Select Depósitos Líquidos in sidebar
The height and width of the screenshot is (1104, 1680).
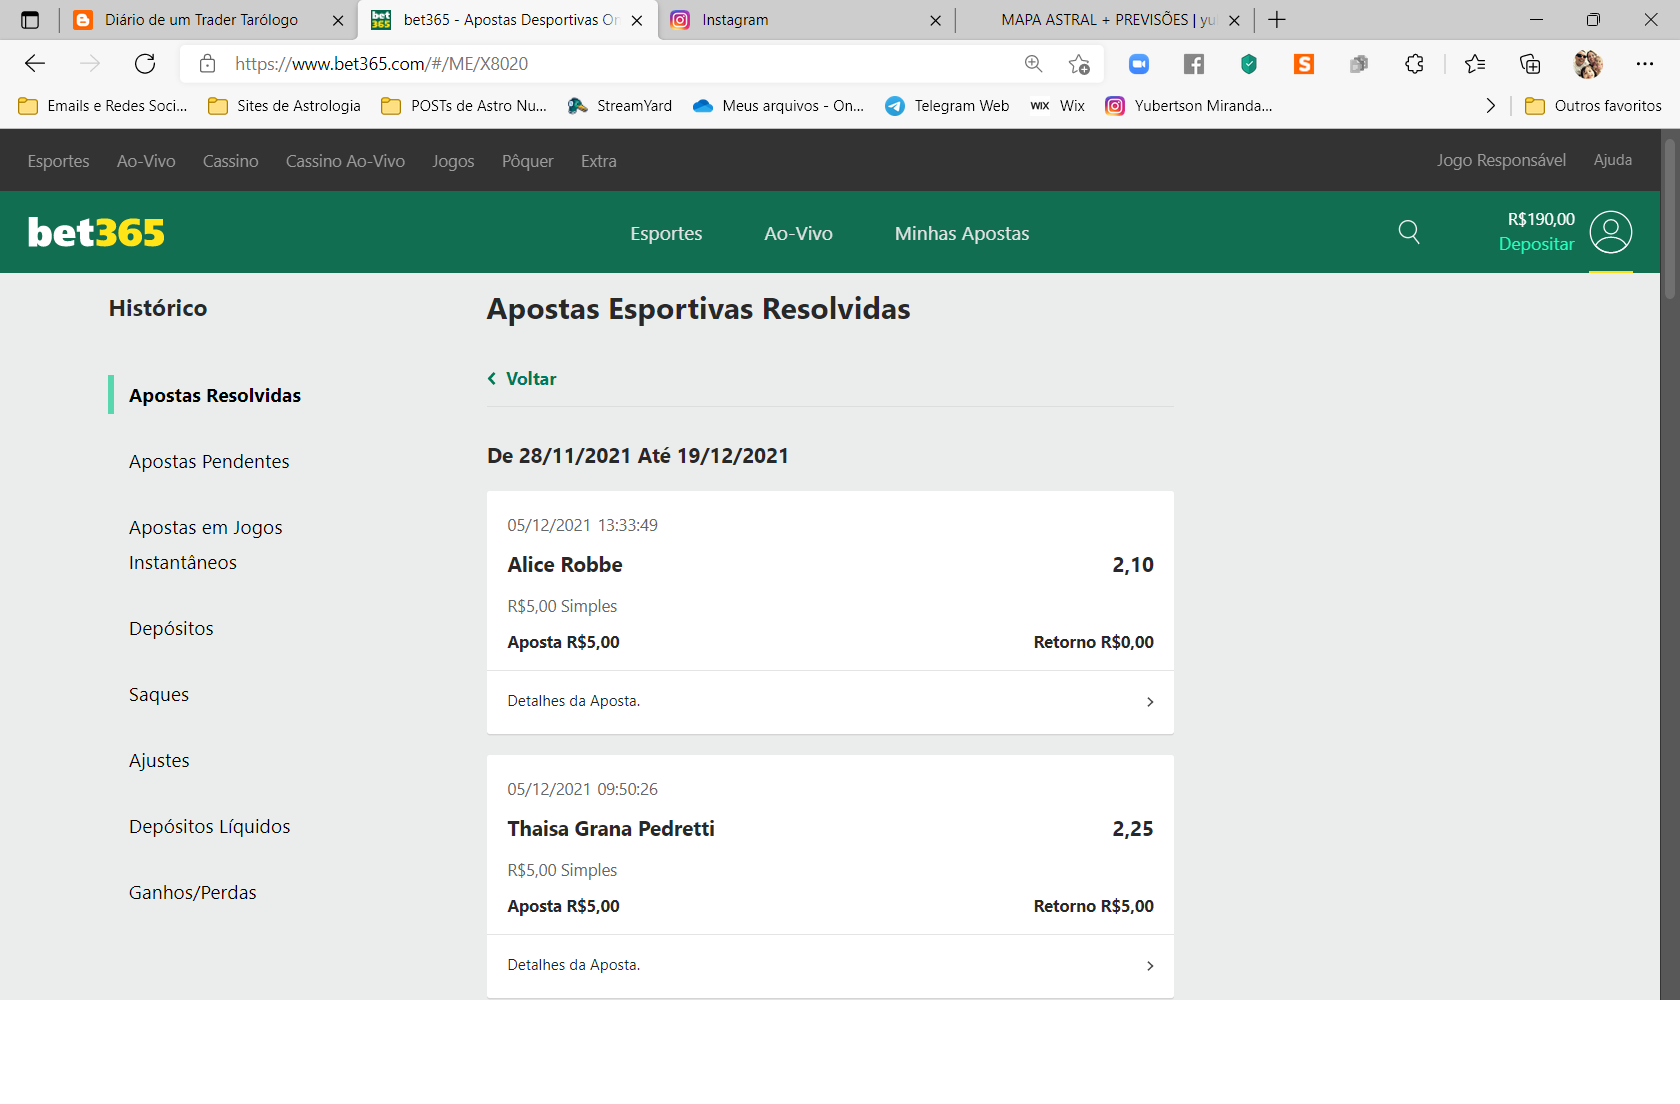click(209, 826)
